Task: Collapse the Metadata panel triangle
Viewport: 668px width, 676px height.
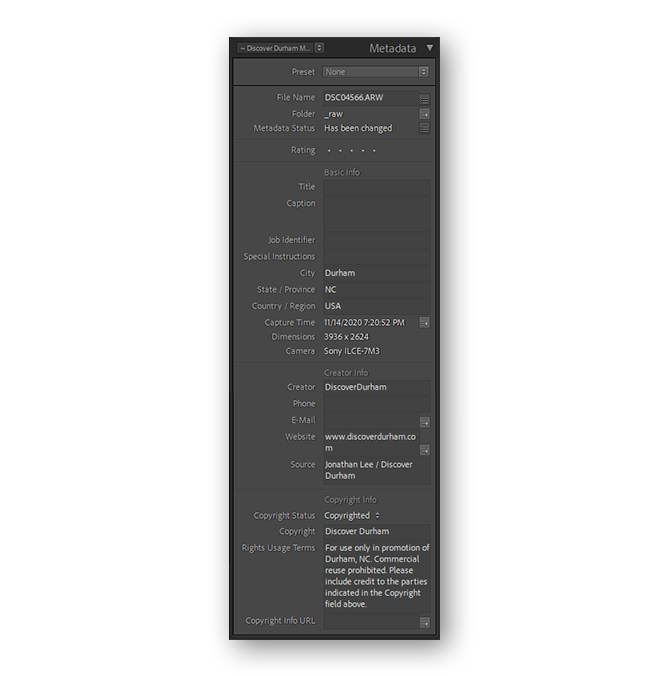Action: pyautogui.click(x=430, y=48)
